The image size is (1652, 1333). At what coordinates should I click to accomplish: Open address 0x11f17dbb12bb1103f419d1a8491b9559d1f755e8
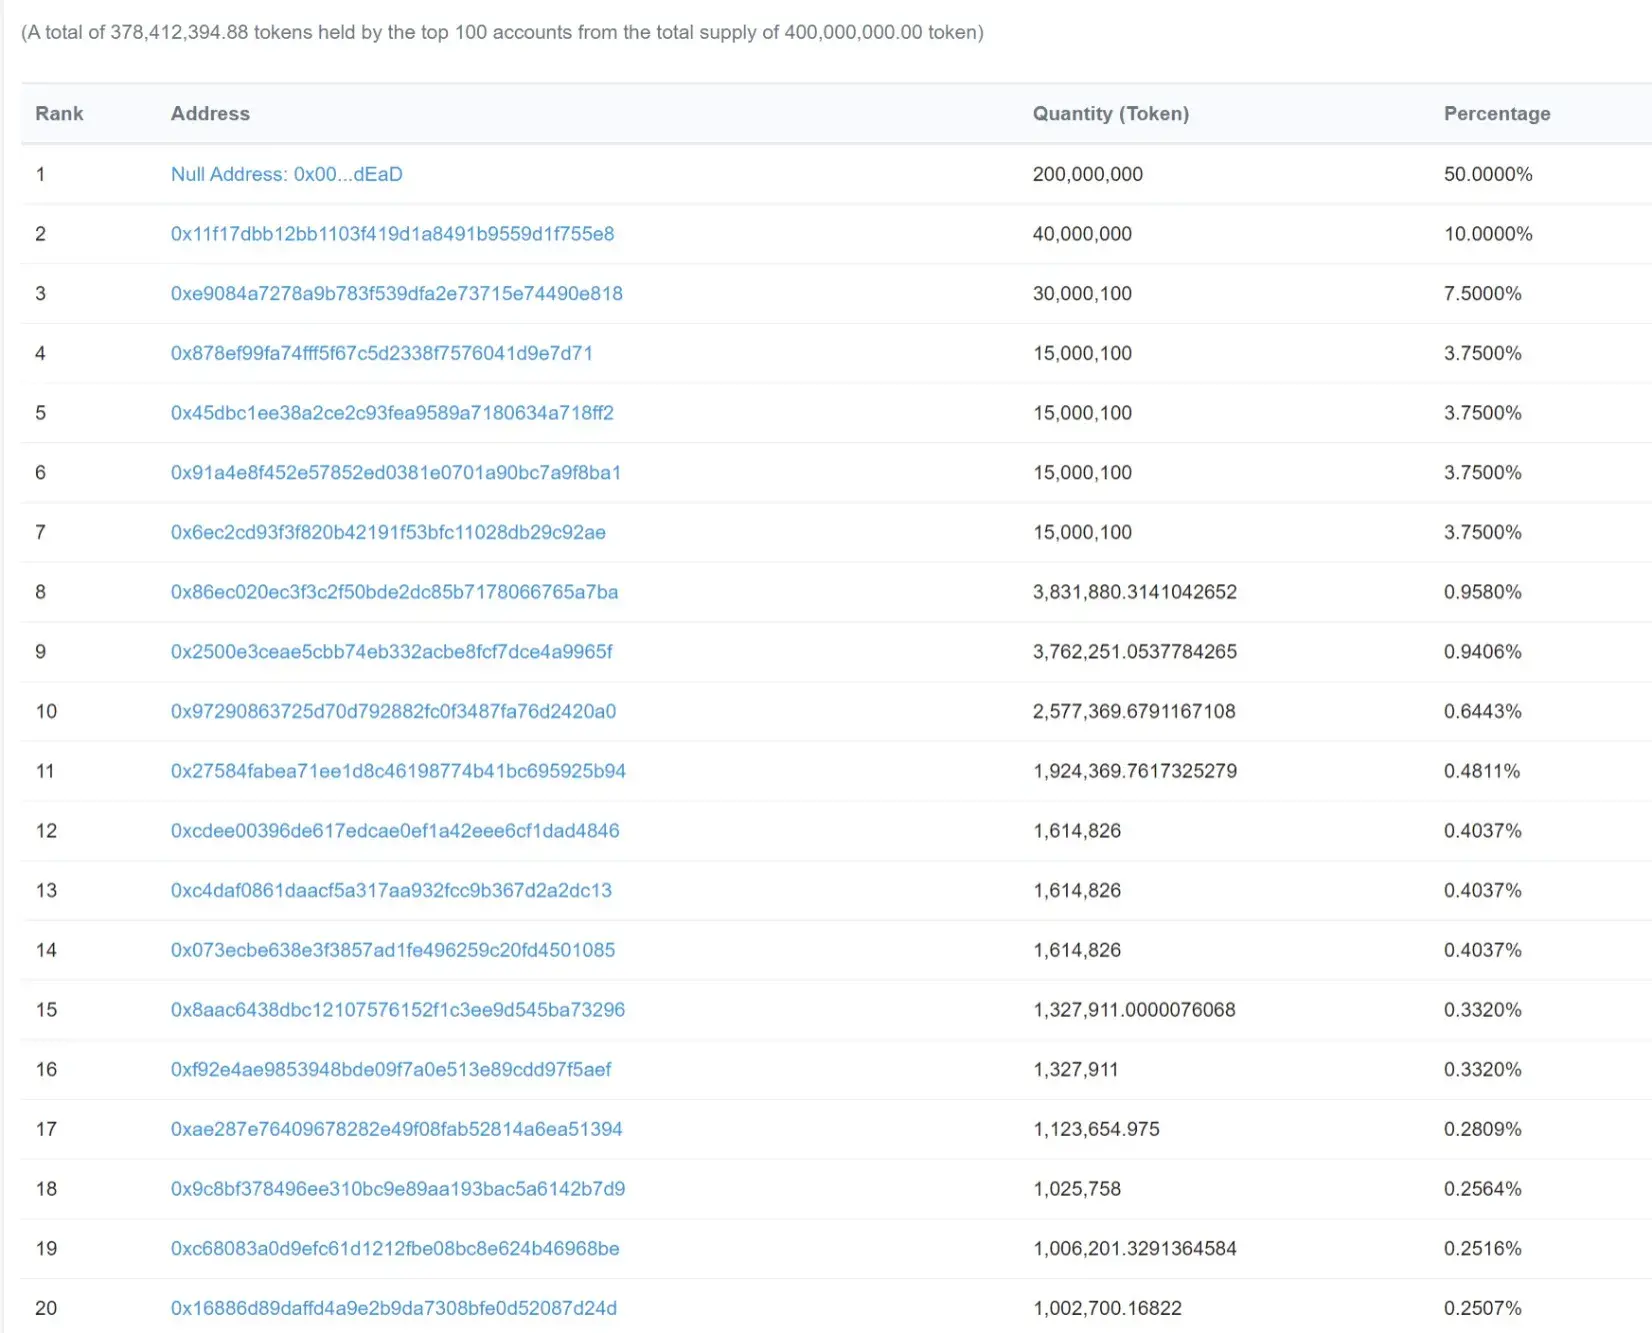coord(392,234)
